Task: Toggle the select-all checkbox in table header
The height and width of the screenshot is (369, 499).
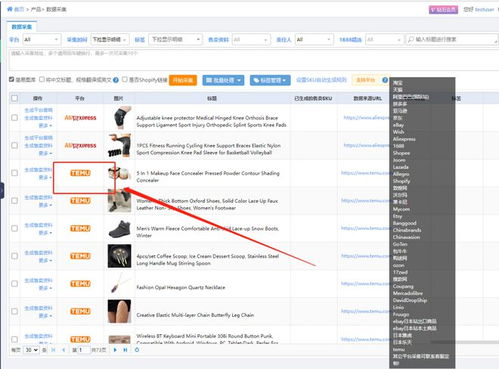Action: pos(14,98)
